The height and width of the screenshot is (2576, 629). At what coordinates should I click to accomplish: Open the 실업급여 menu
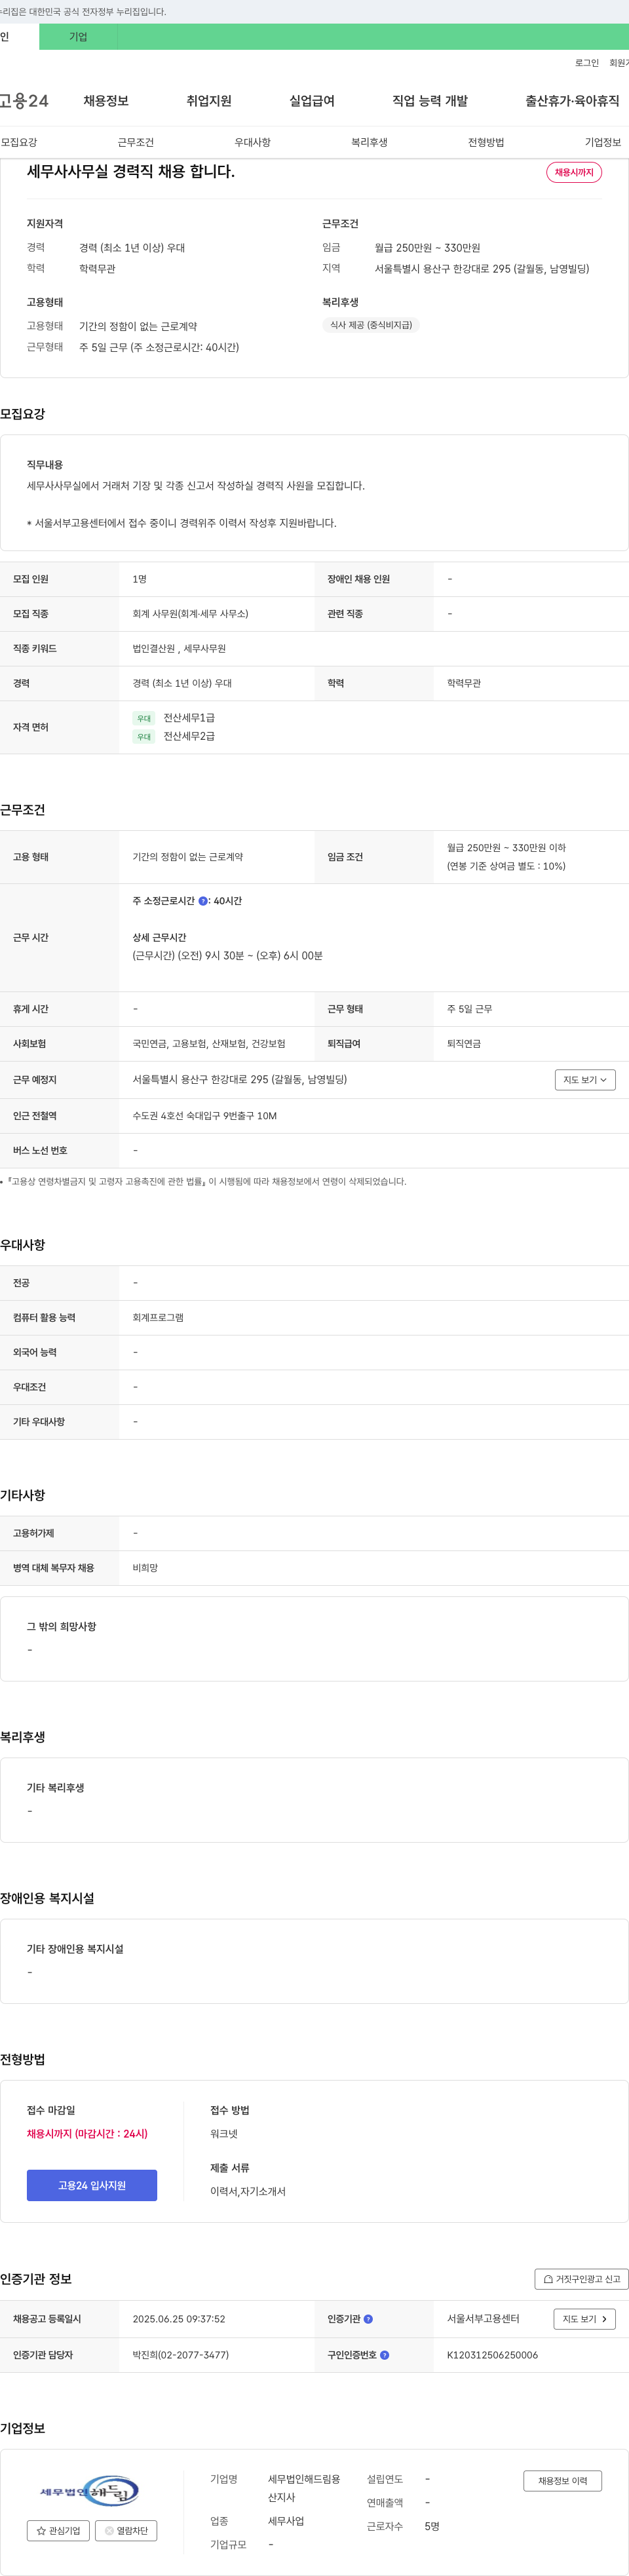[x=312, y=101]
